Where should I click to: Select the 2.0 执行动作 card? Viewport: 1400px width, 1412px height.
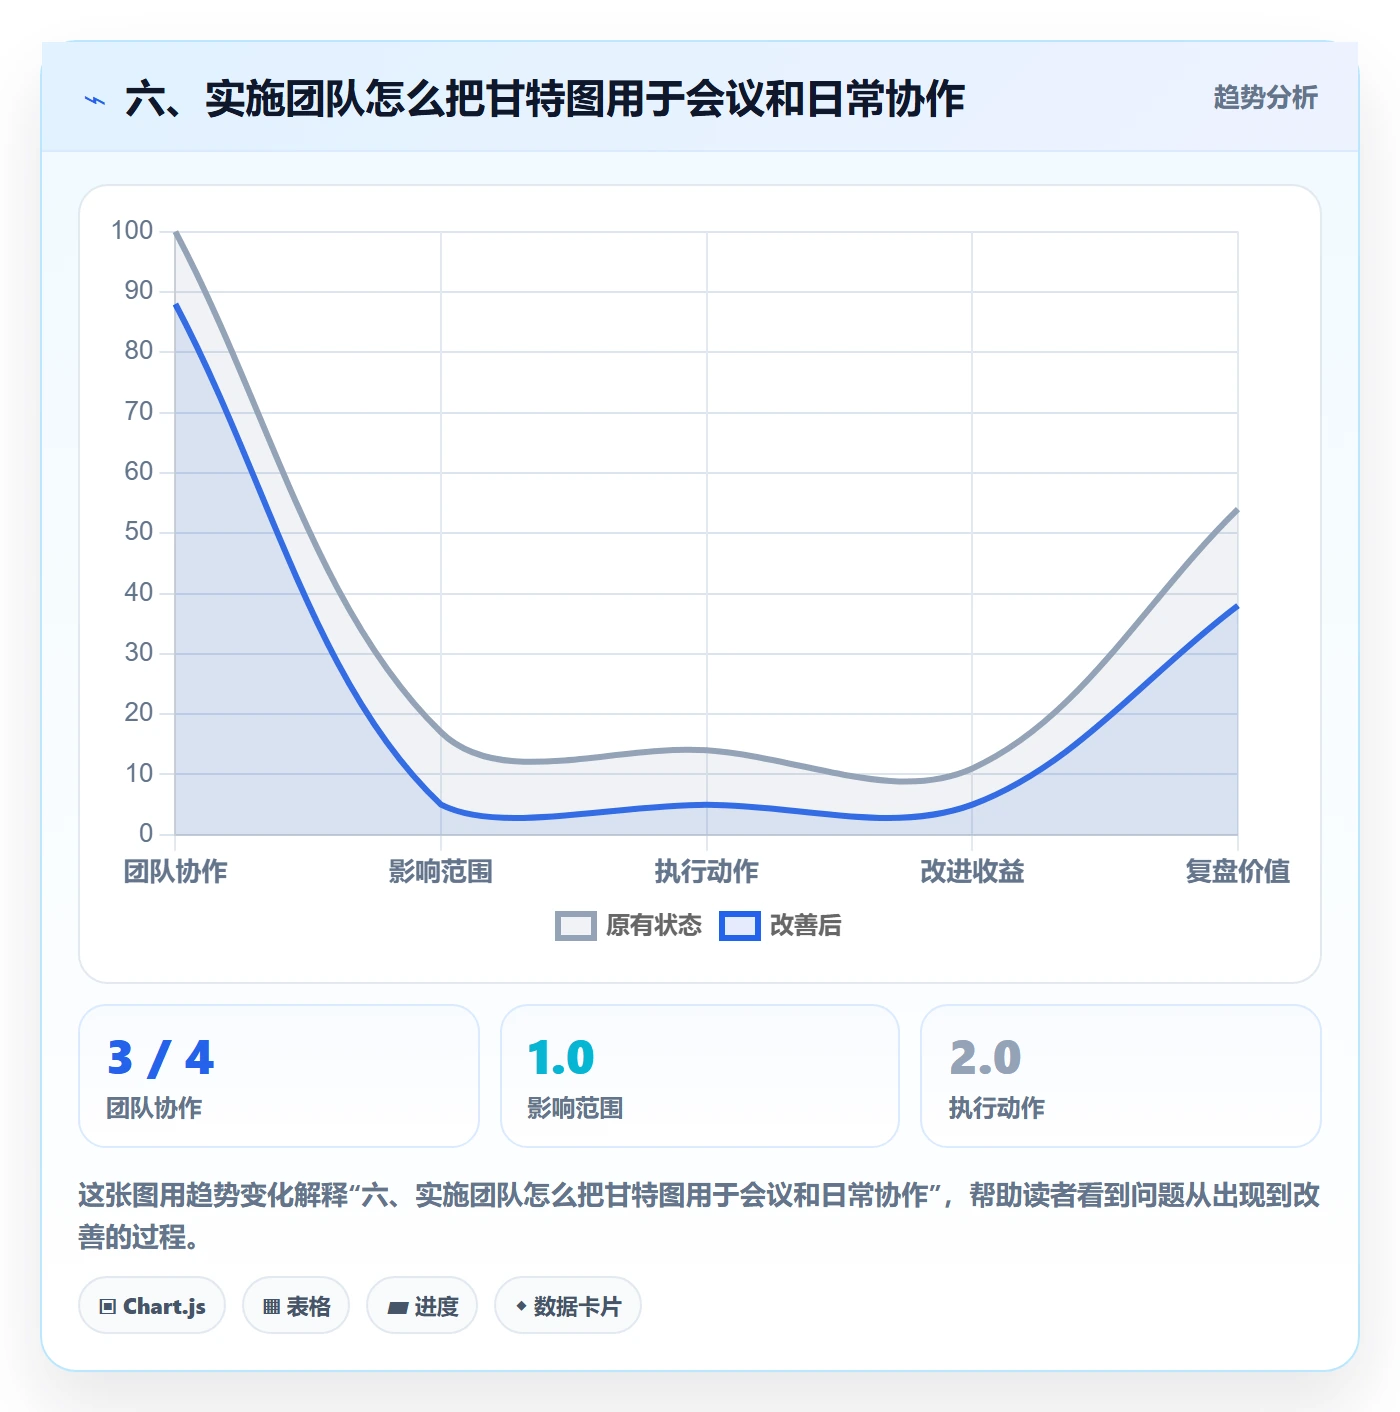[x=1121, y=1076]
